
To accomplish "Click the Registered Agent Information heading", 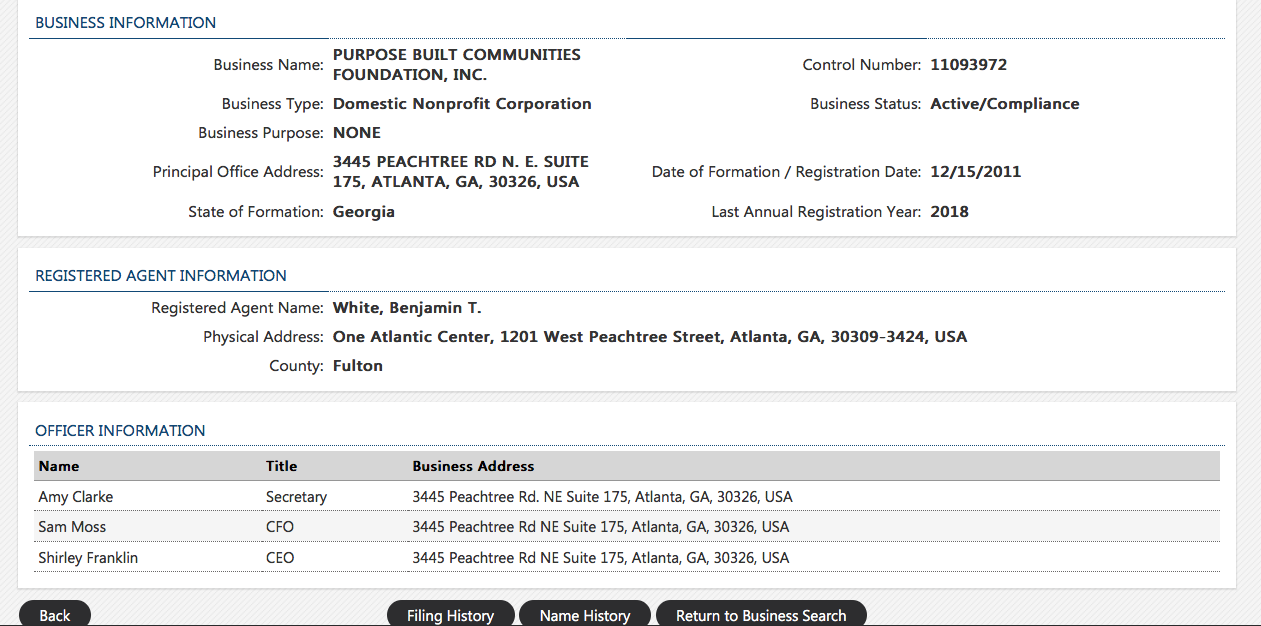I will point(161,276).
